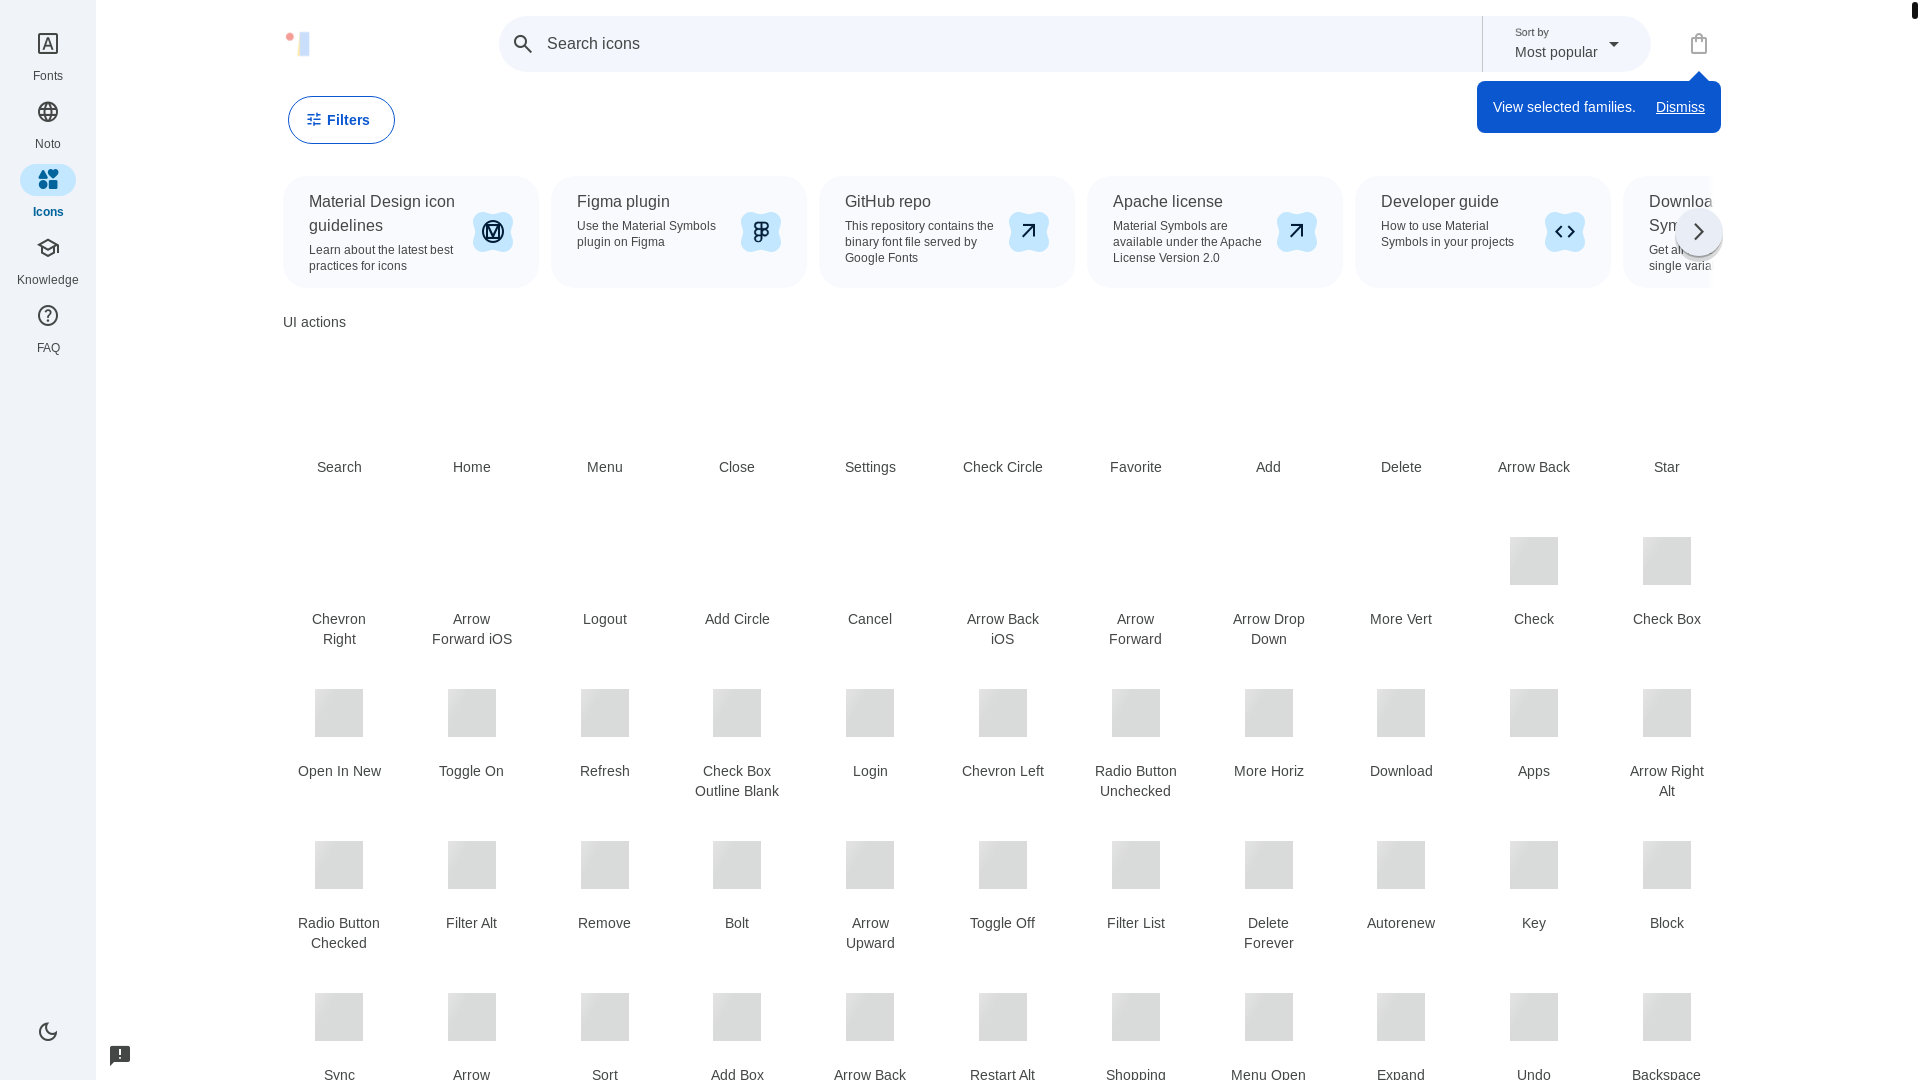Select the Toggle Off icon
This screenshot has height=1080, width=1920.
tap(1002, 865)
